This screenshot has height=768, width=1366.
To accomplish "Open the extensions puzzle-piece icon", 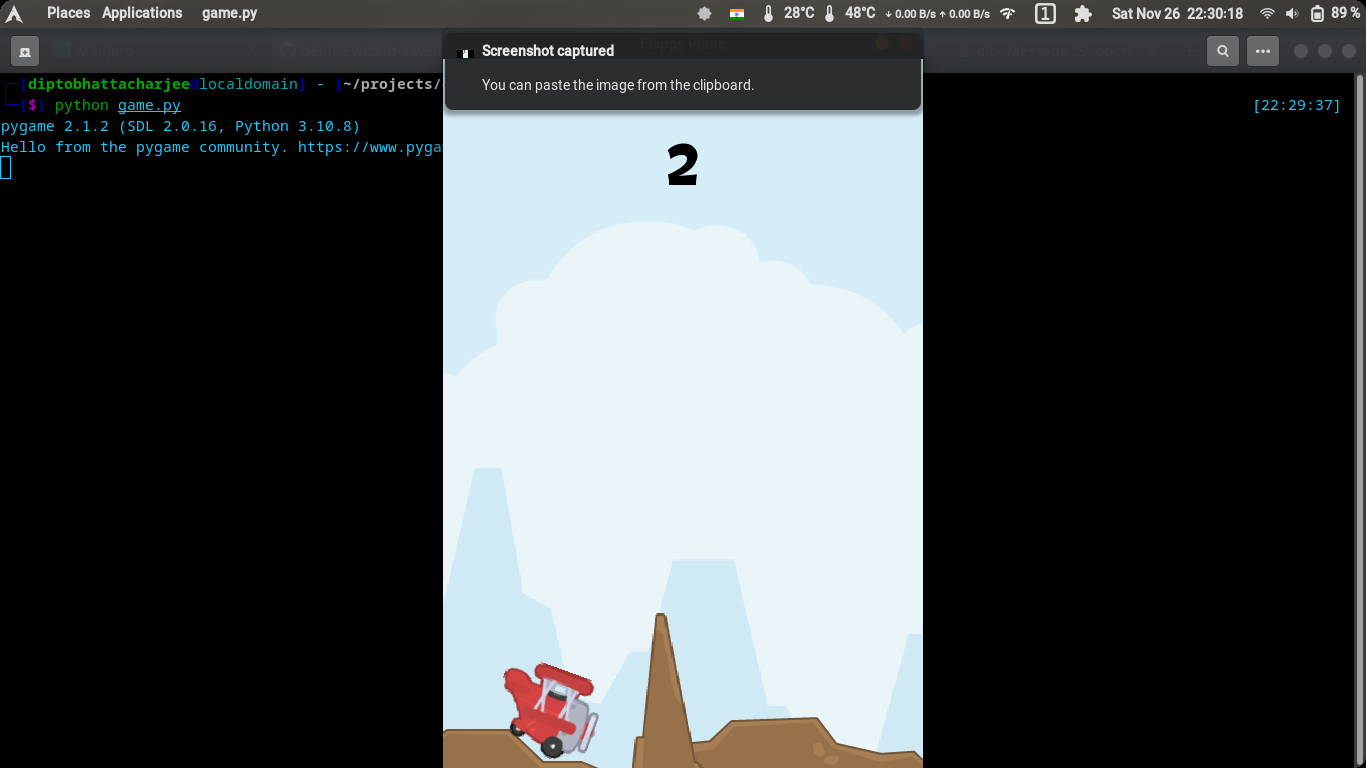I will point(1083,14).
